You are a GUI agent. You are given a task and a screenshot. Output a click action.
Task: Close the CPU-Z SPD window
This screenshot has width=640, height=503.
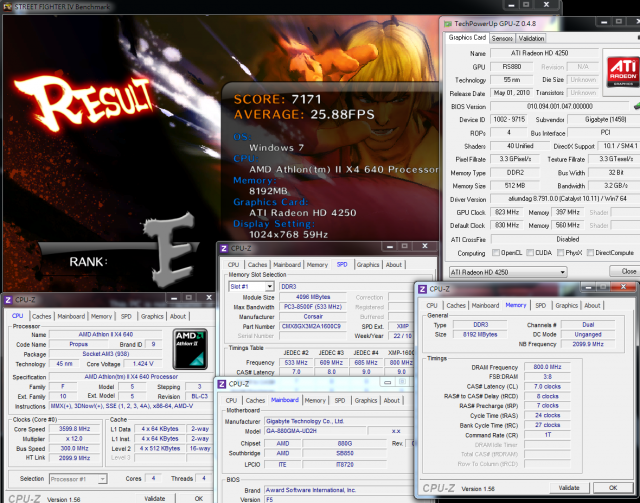(425, 246)
